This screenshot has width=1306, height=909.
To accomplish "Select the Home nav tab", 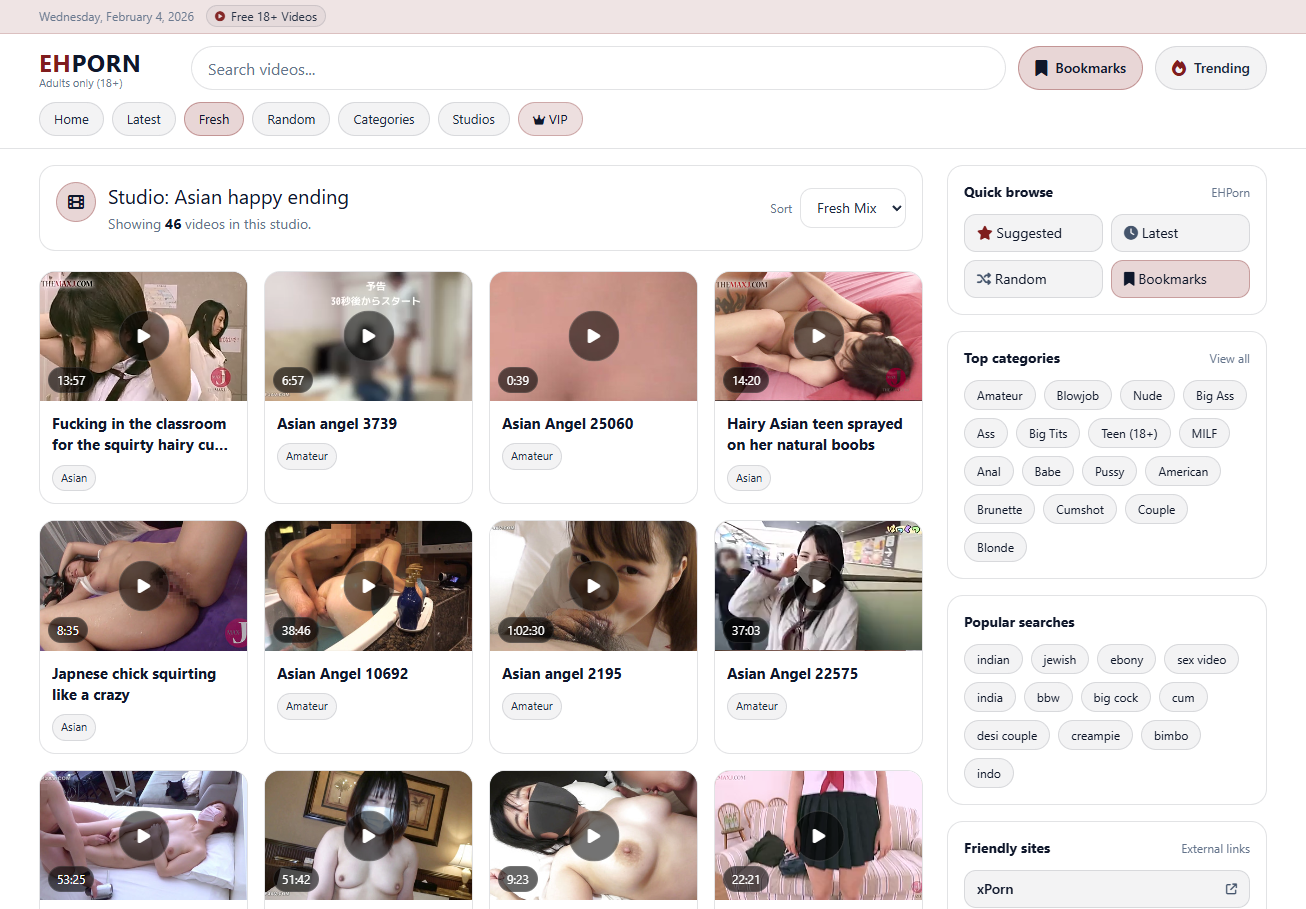I will [x=71, y=119].
